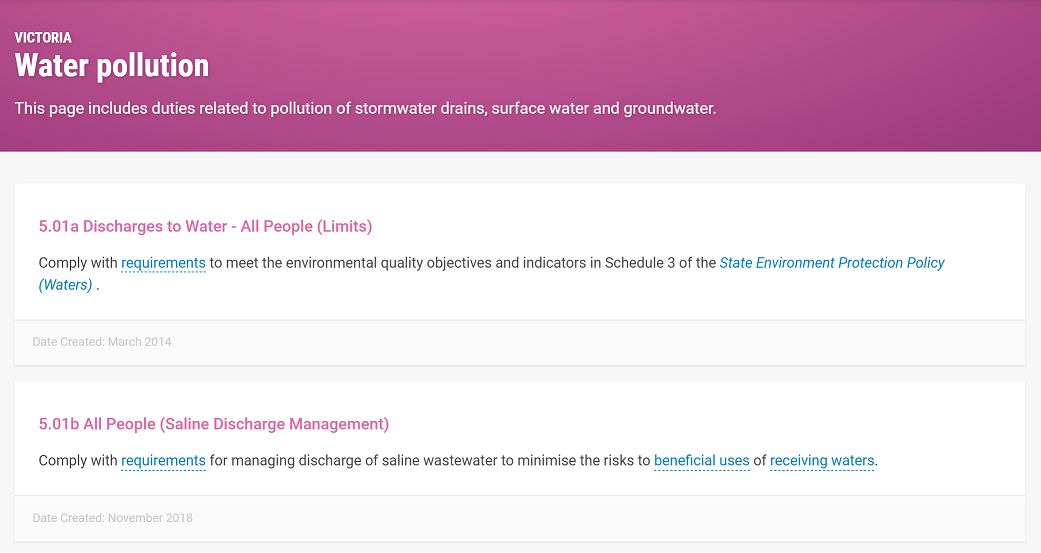Viewport: 1041px width, 553px height.
Task: Click "Comply with" text in the 5.01b card
Action: tap(78, 461)
